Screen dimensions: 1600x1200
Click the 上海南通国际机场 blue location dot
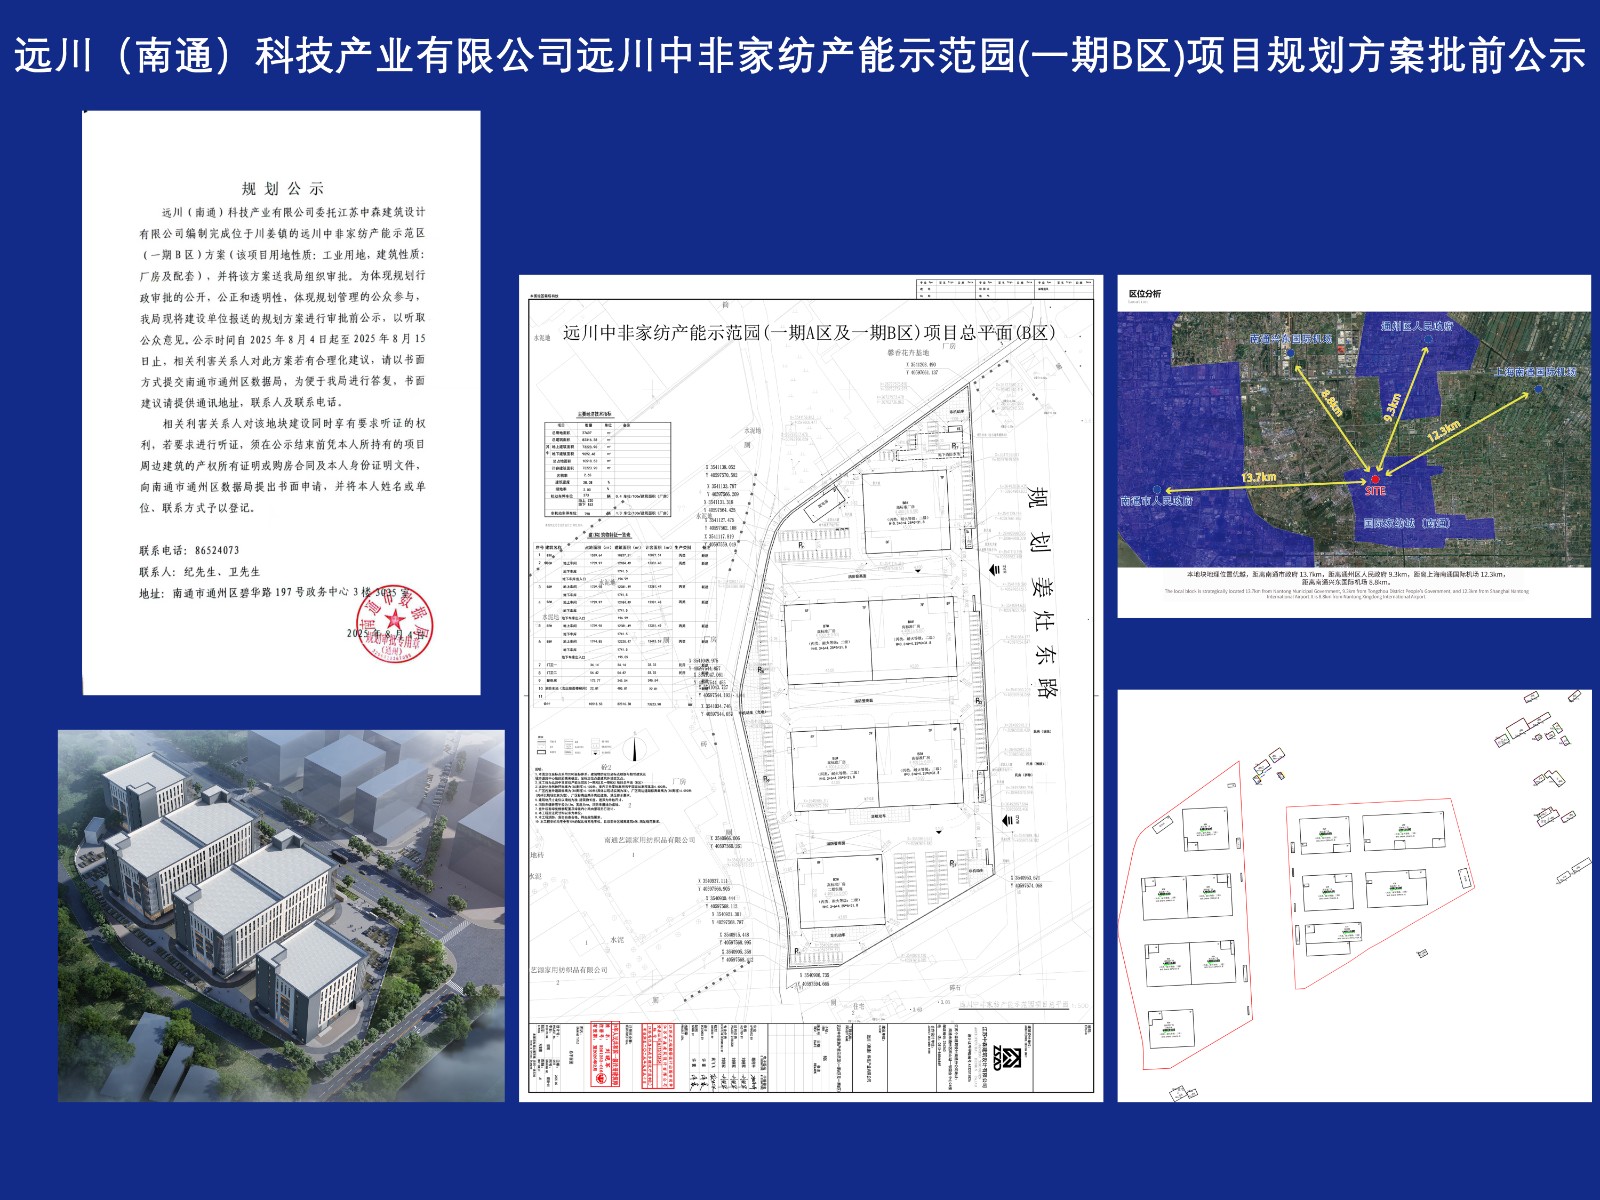[1538, 387]
